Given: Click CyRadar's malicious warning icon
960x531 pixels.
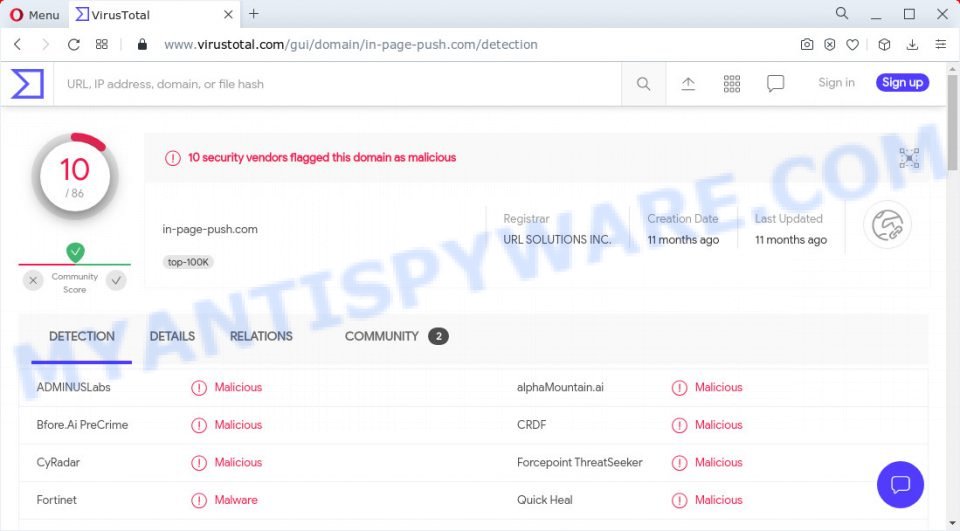Looking at the screenshot, I should click(x=199, y=463).
